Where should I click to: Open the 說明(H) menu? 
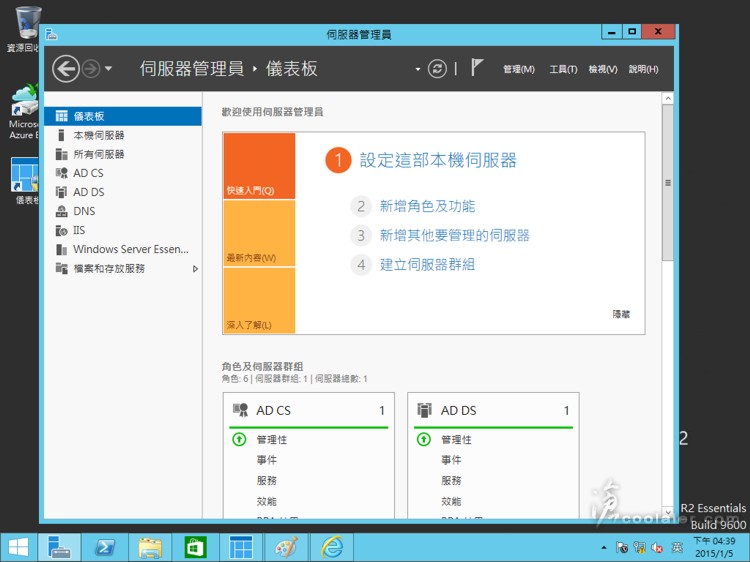pos(643,69)
